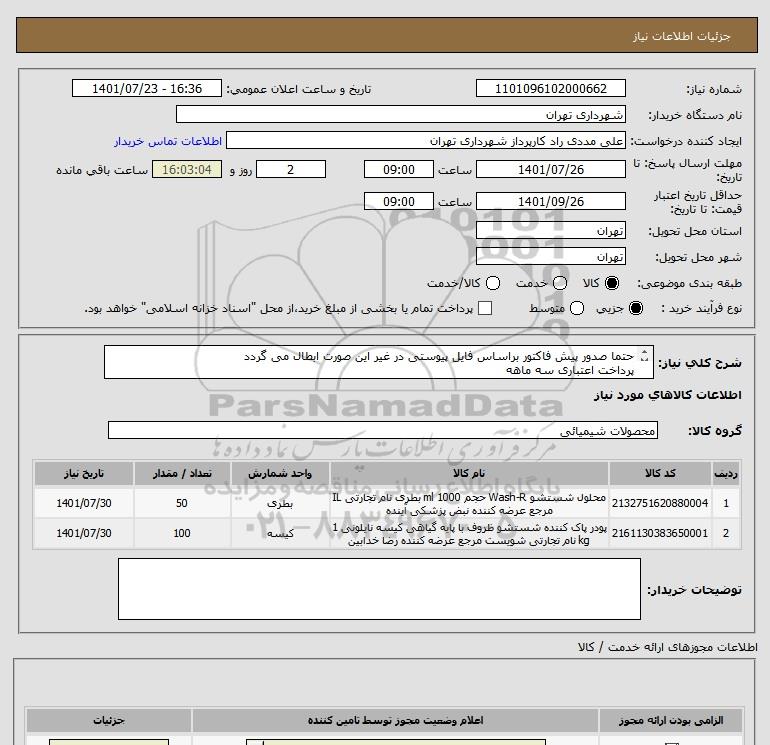
Task: Click product code 2161130383650001
Action: [660, 533]
